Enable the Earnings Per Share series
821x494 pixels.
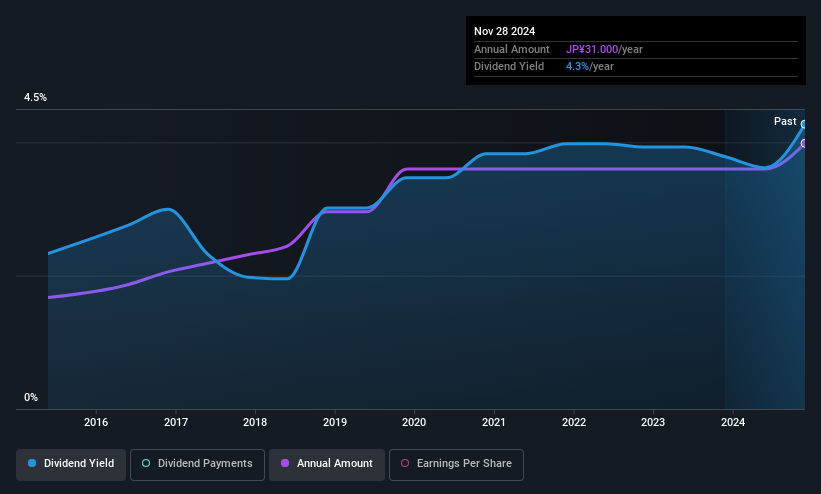click(x=456, y=464)
